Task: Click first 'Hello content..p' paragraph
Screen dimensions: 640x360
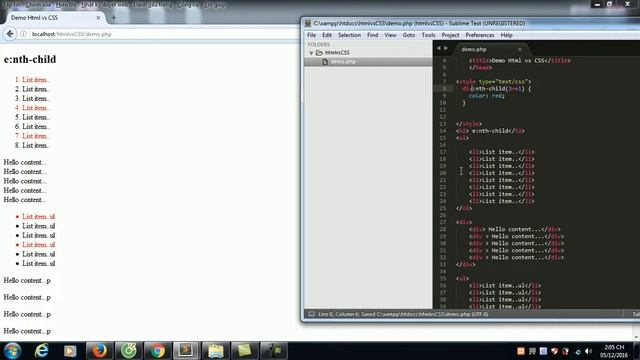Action: 27,281
